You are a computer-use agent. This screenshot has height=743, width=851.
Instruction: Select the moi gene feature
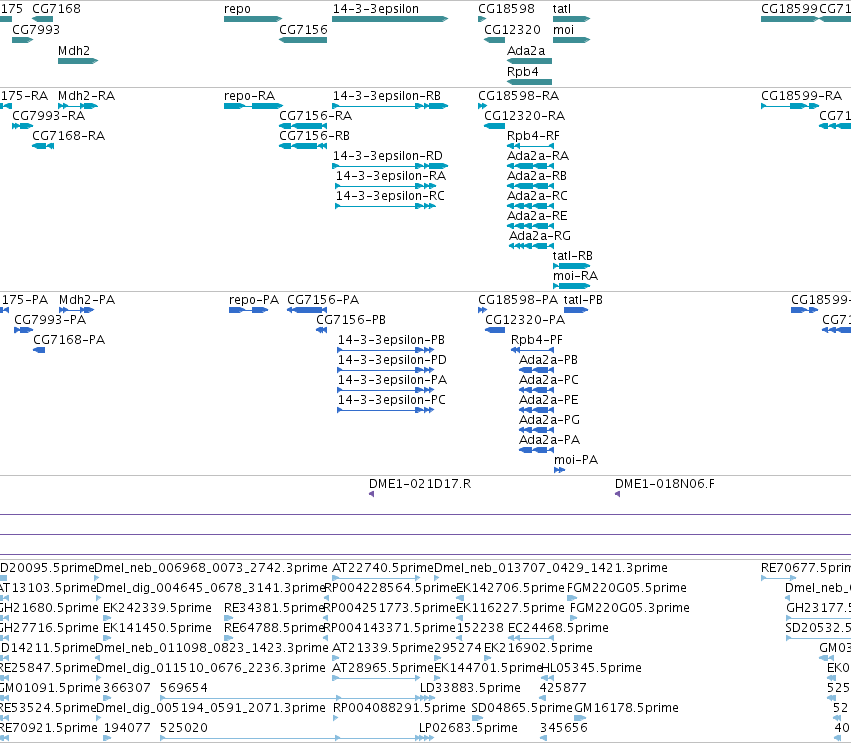click(571, 40)
